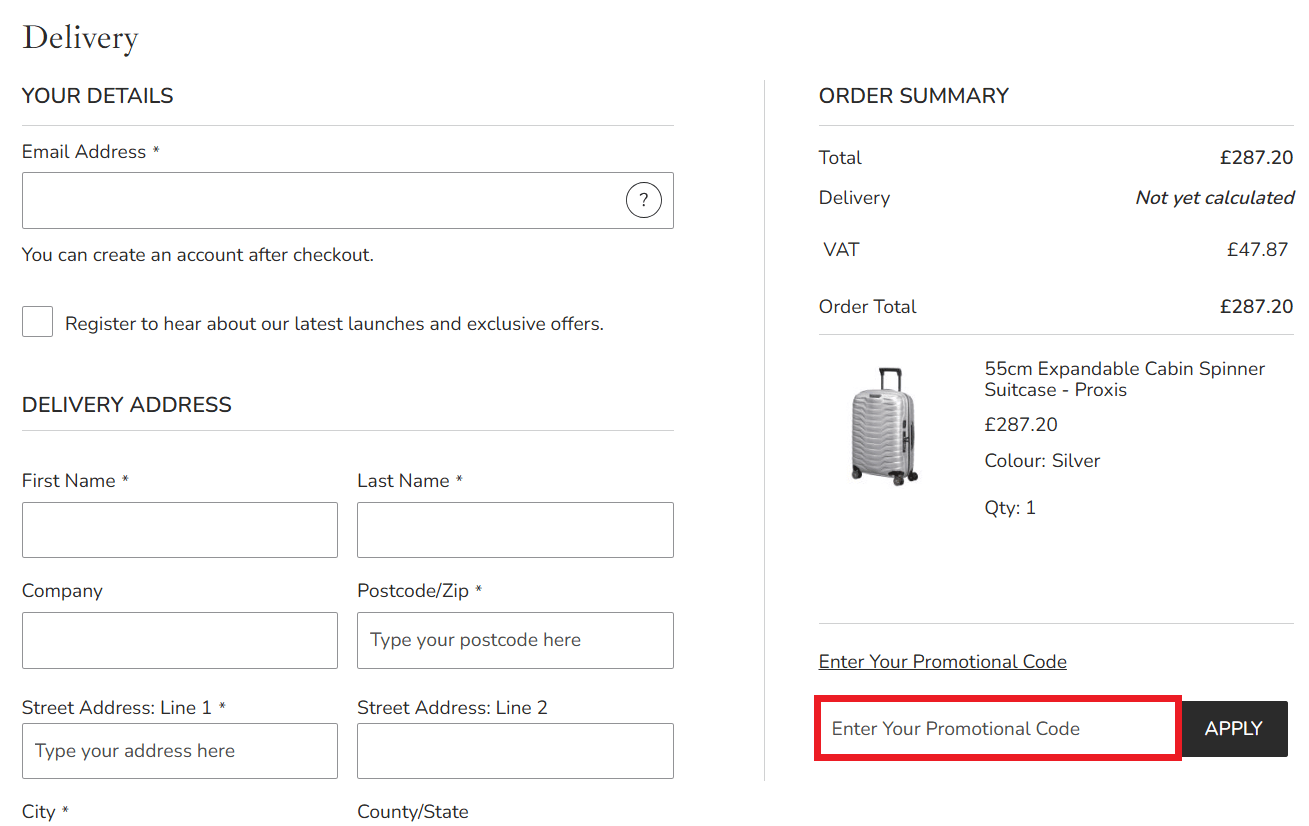
Task: Click the Postcode/Zip field
Action: point(514,640)
